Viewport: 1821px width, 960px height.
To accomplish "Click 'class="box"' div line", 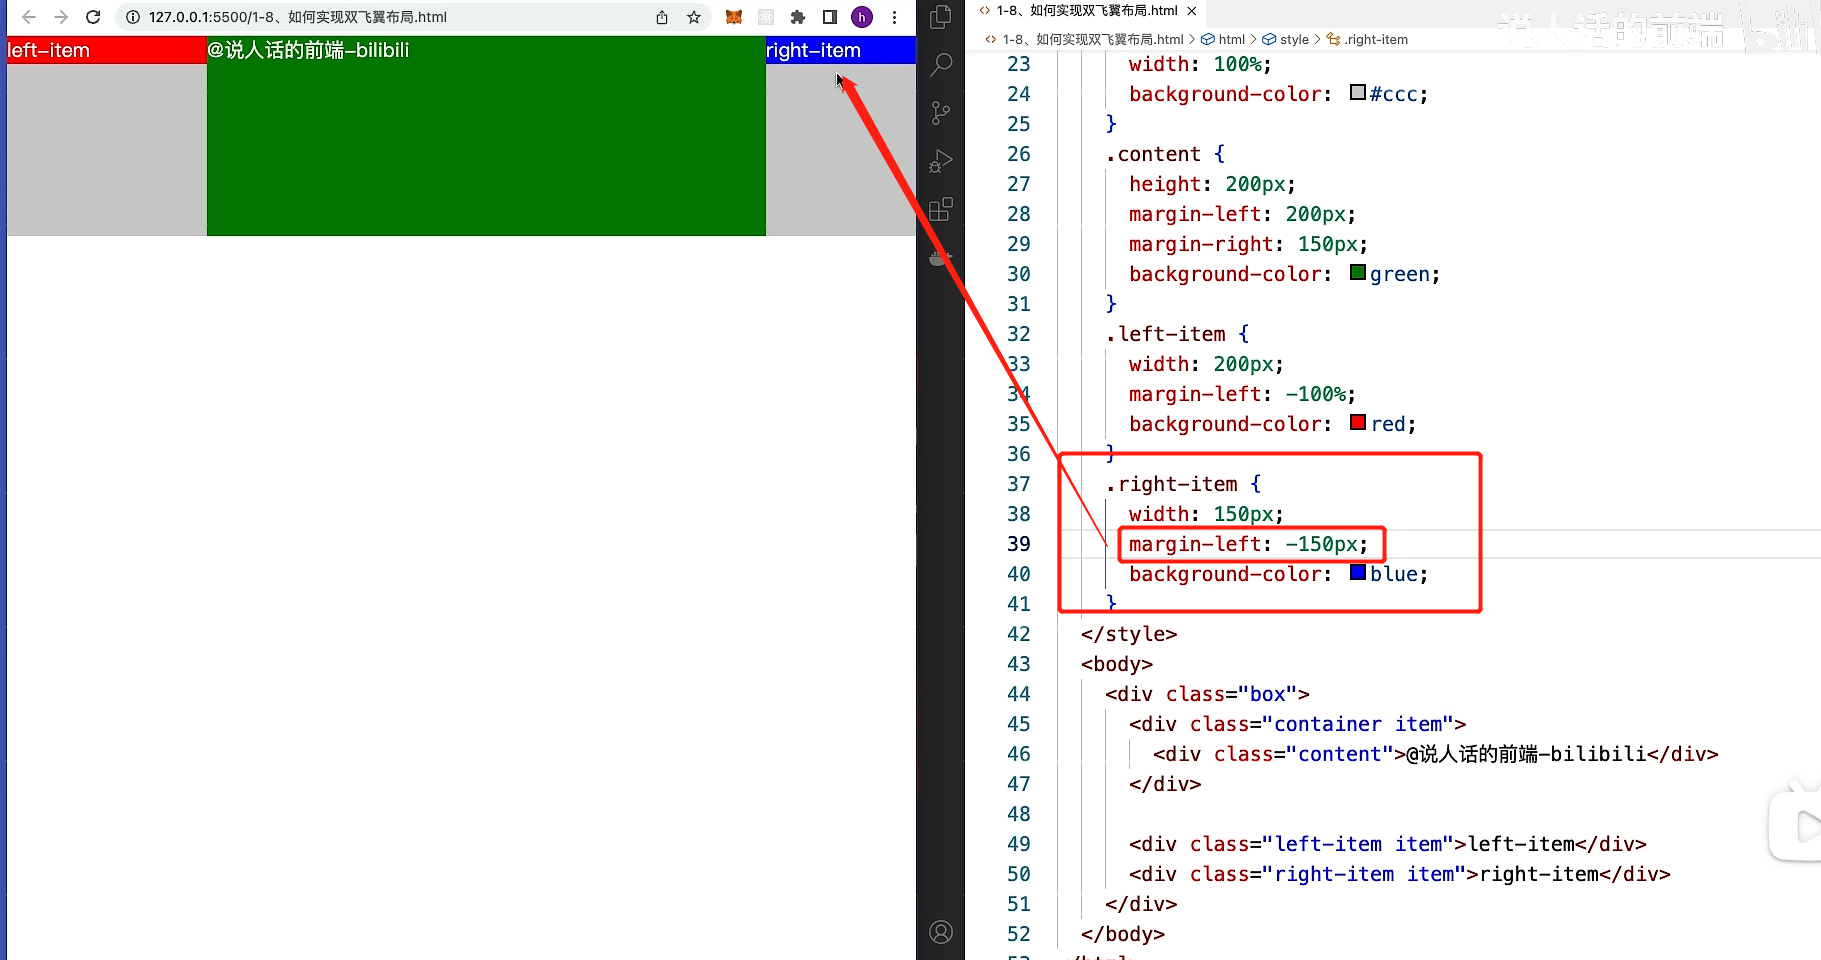I will pyautogui.click(x=1207, y=694).
